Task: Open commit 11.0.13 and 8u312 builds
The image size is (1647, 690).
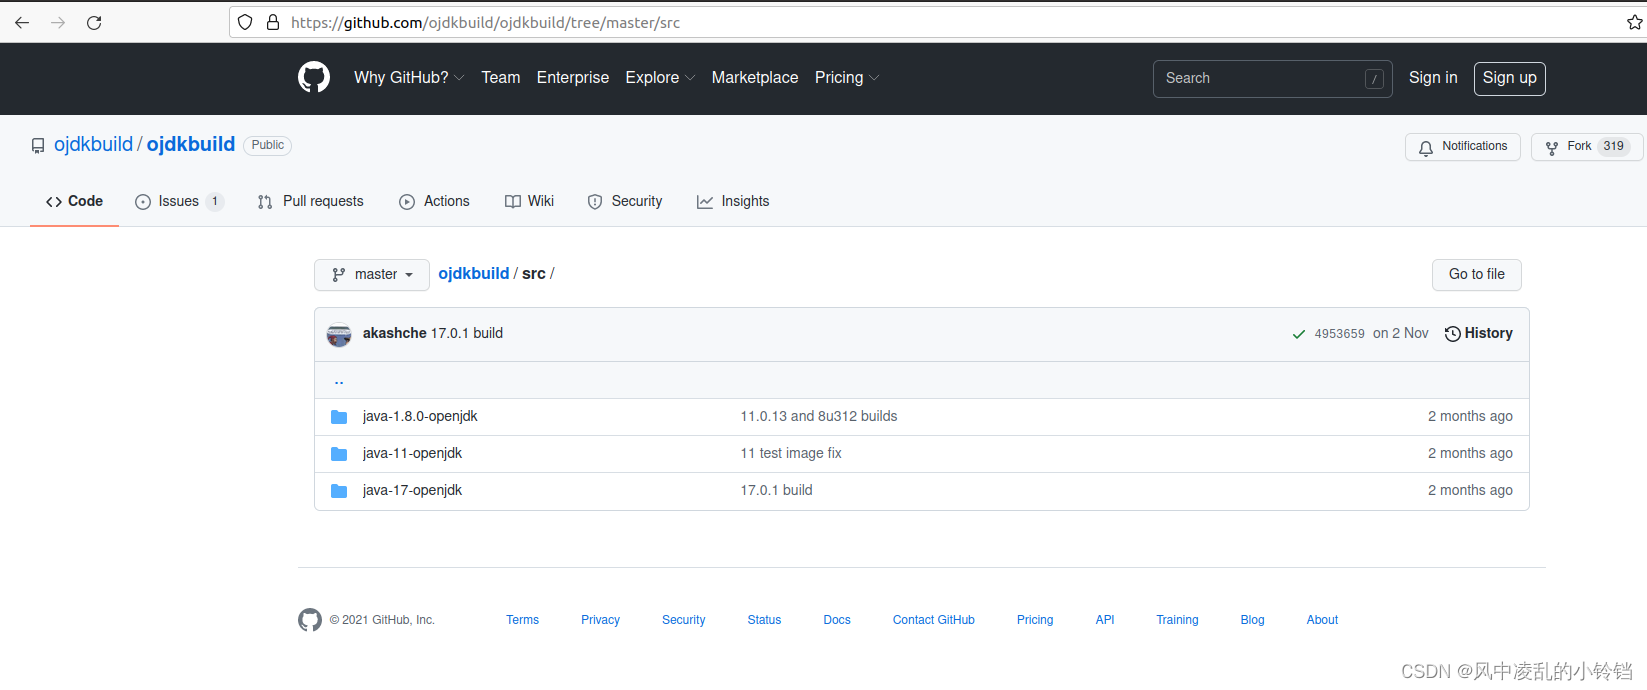Action: 819,416
